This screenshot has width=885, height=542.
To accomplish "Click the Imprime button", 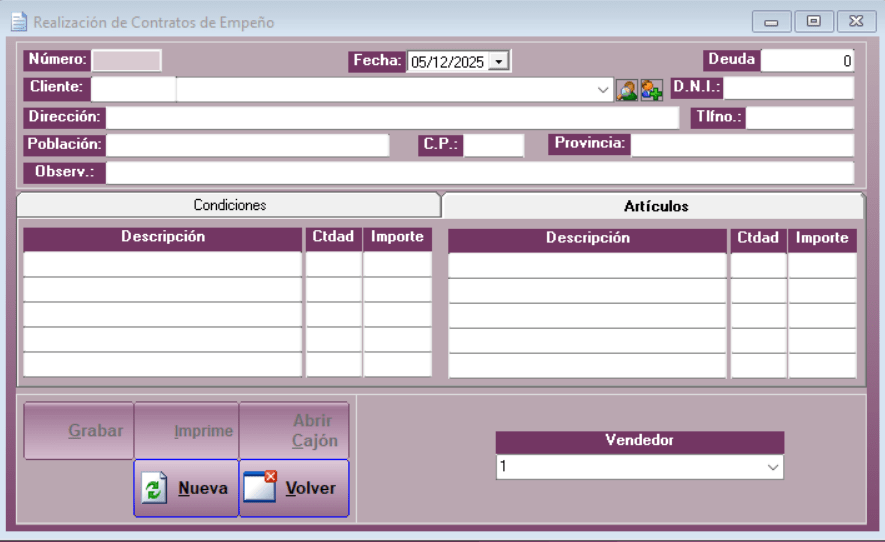I will 187,431.
